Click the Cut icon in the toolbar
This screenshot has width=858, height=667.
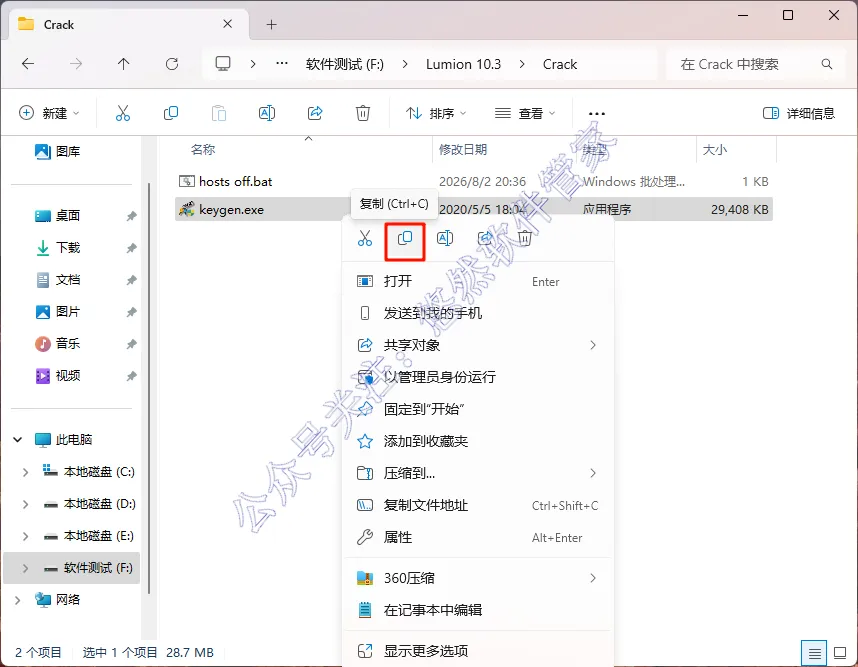pos(123,113)
